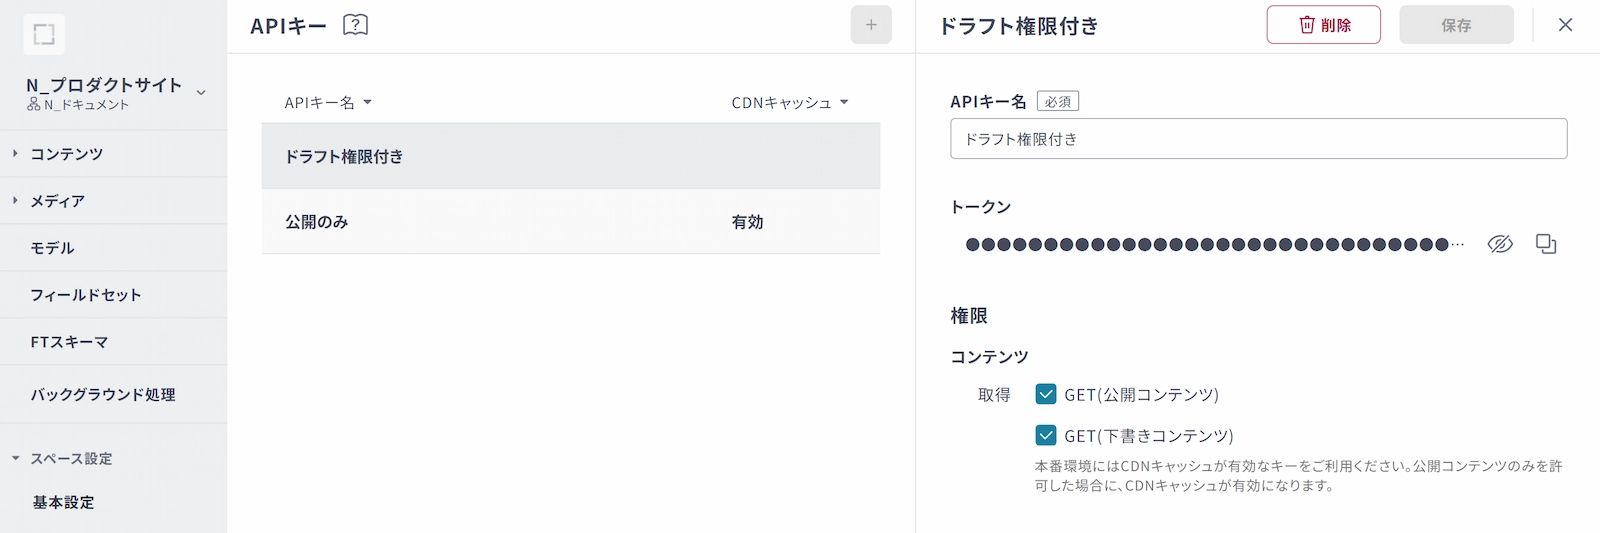Click the 削除 button to delete key
This screenshot has height=533, width=1600.
(1323, 25)
